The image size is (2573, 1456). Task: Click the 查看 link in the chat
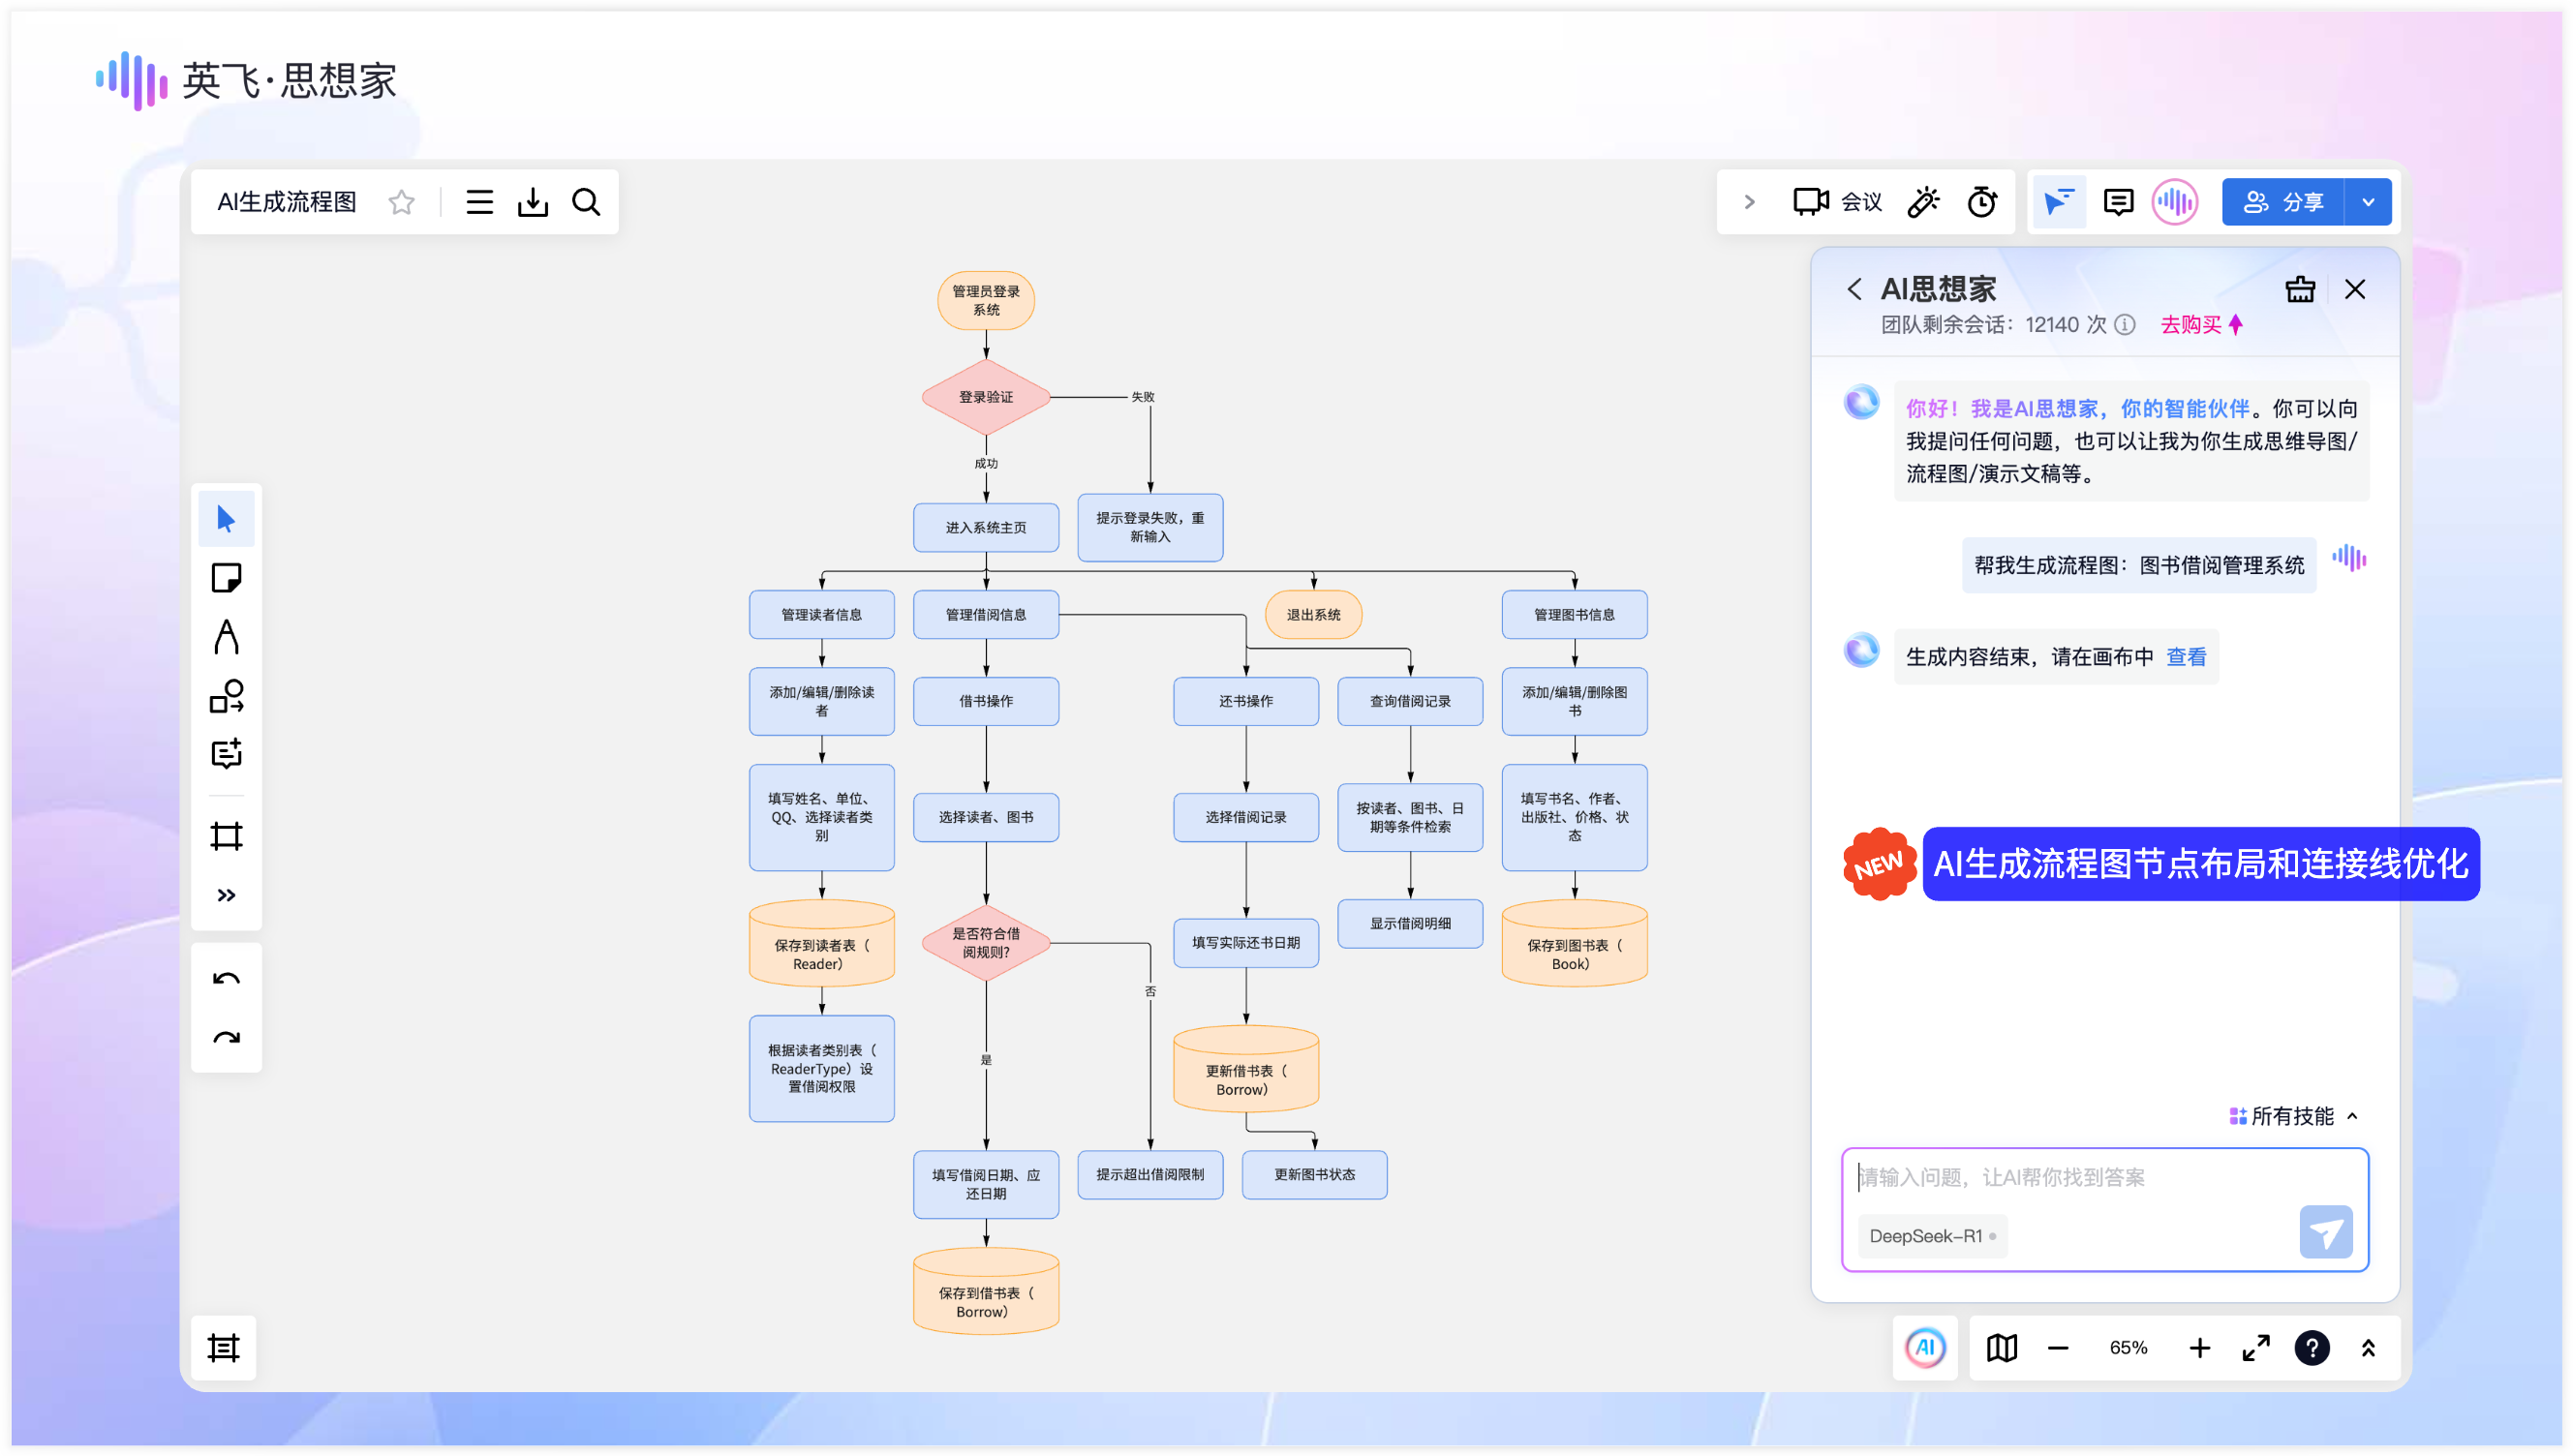tap(2185, 657)
